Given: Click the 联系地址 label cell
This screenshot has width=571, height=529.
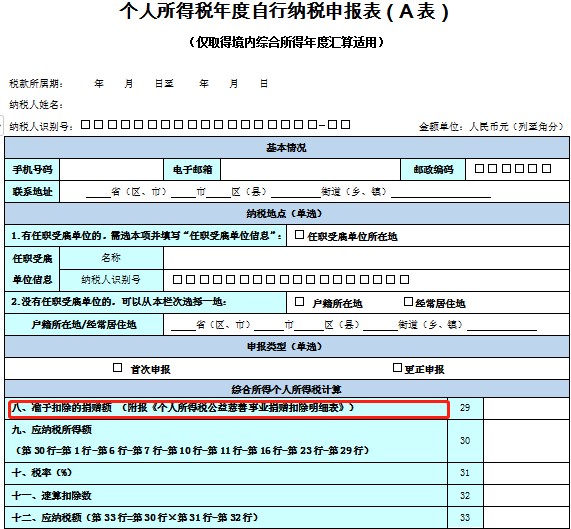Looking at the screenshot, I should pyautogui.click(x=32, y=192).
